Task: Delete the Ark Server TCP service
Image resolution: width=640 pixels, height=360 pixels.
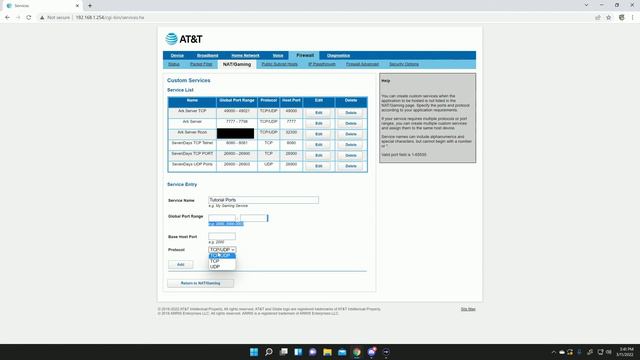Action: pyautogui.click(x=351, y=113)
